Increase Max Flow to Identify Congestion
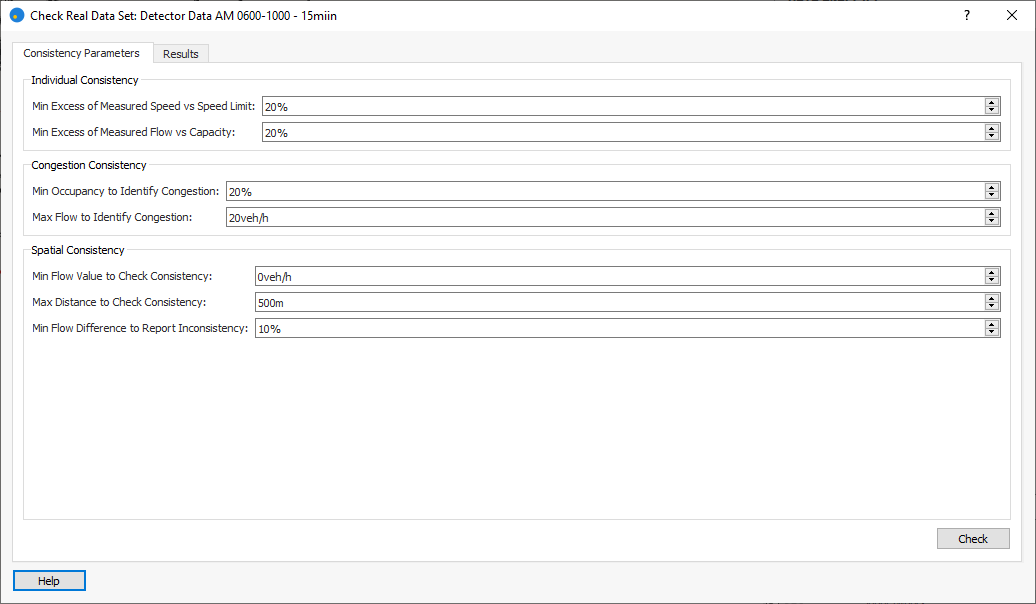 (x=991, y=213)
